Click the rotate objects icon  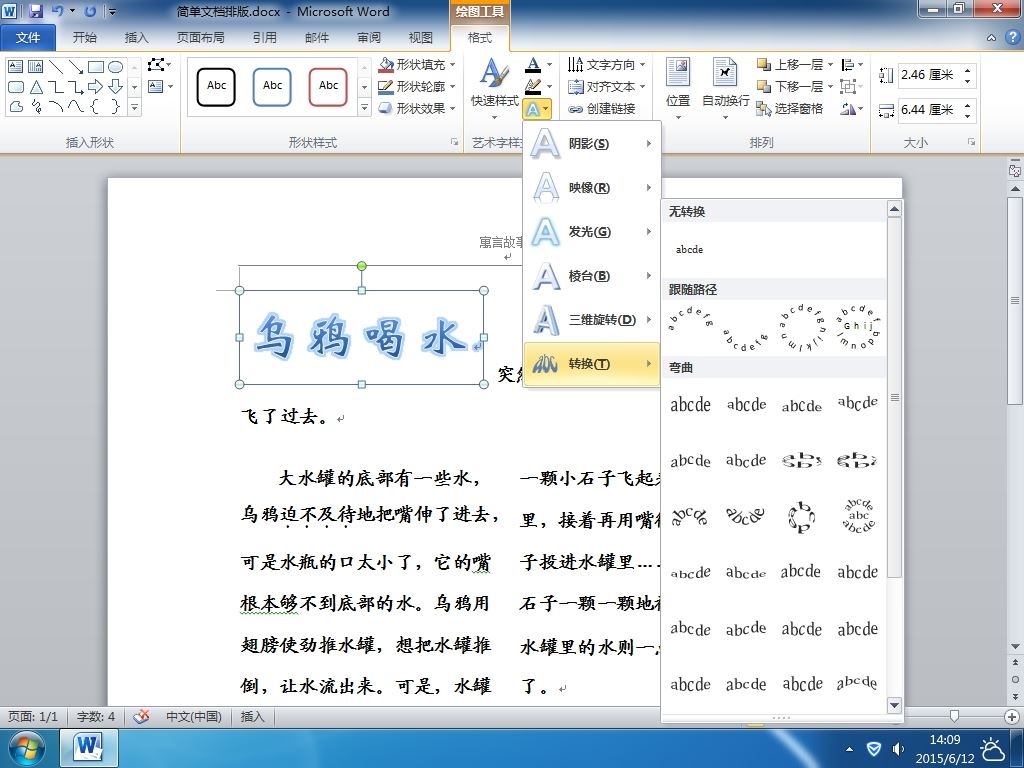click(x=848, y=108)
